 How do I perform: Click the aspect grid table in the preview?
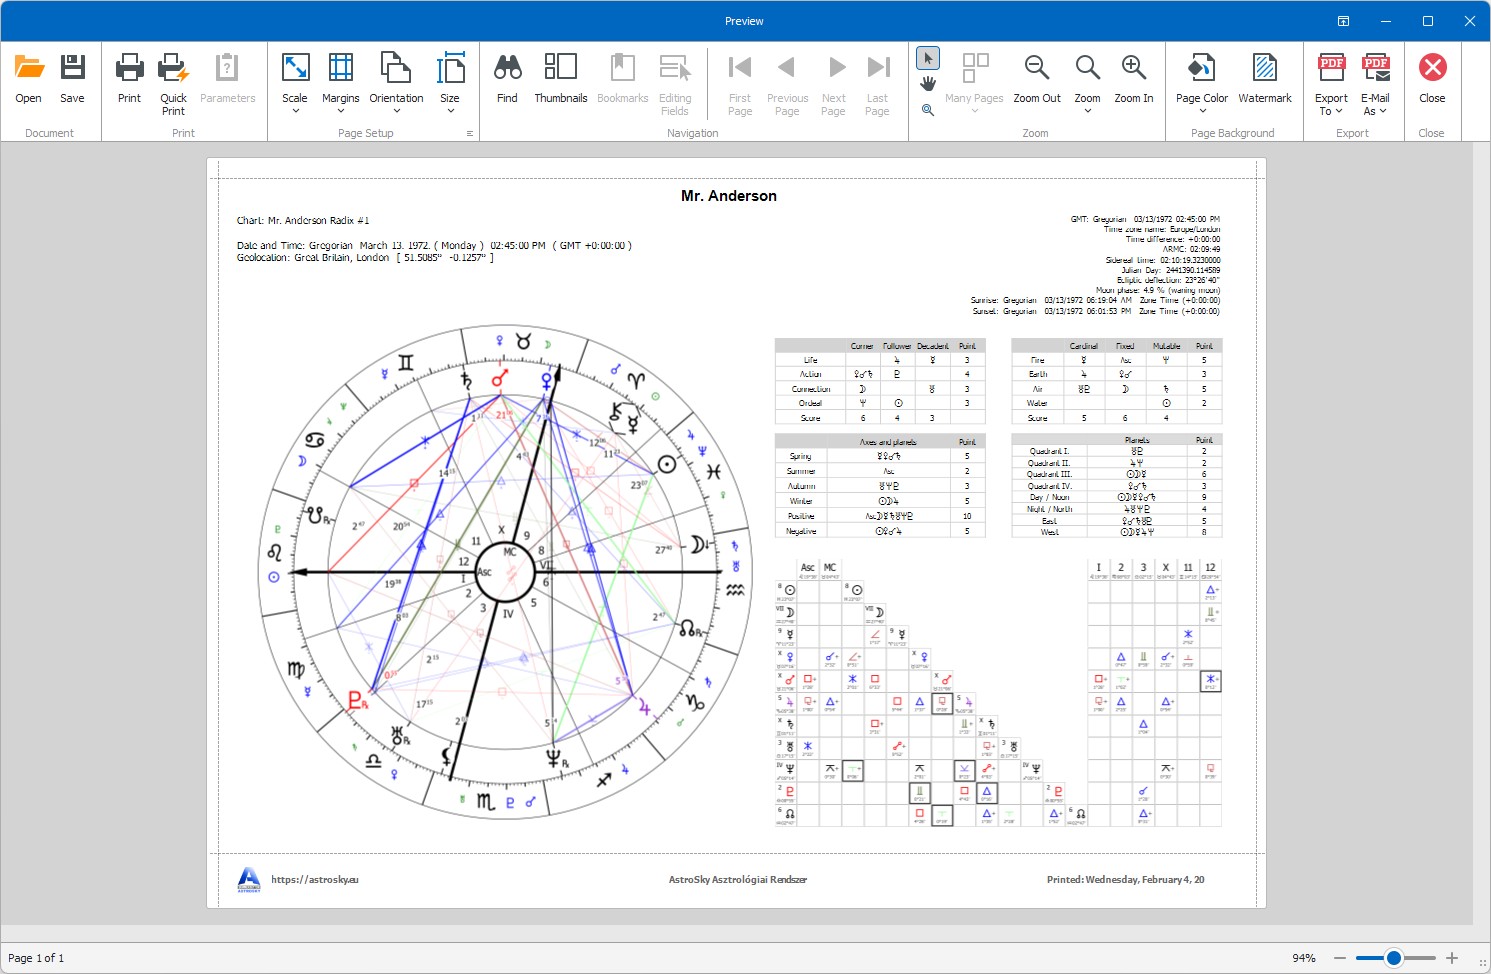pos(998,693)
